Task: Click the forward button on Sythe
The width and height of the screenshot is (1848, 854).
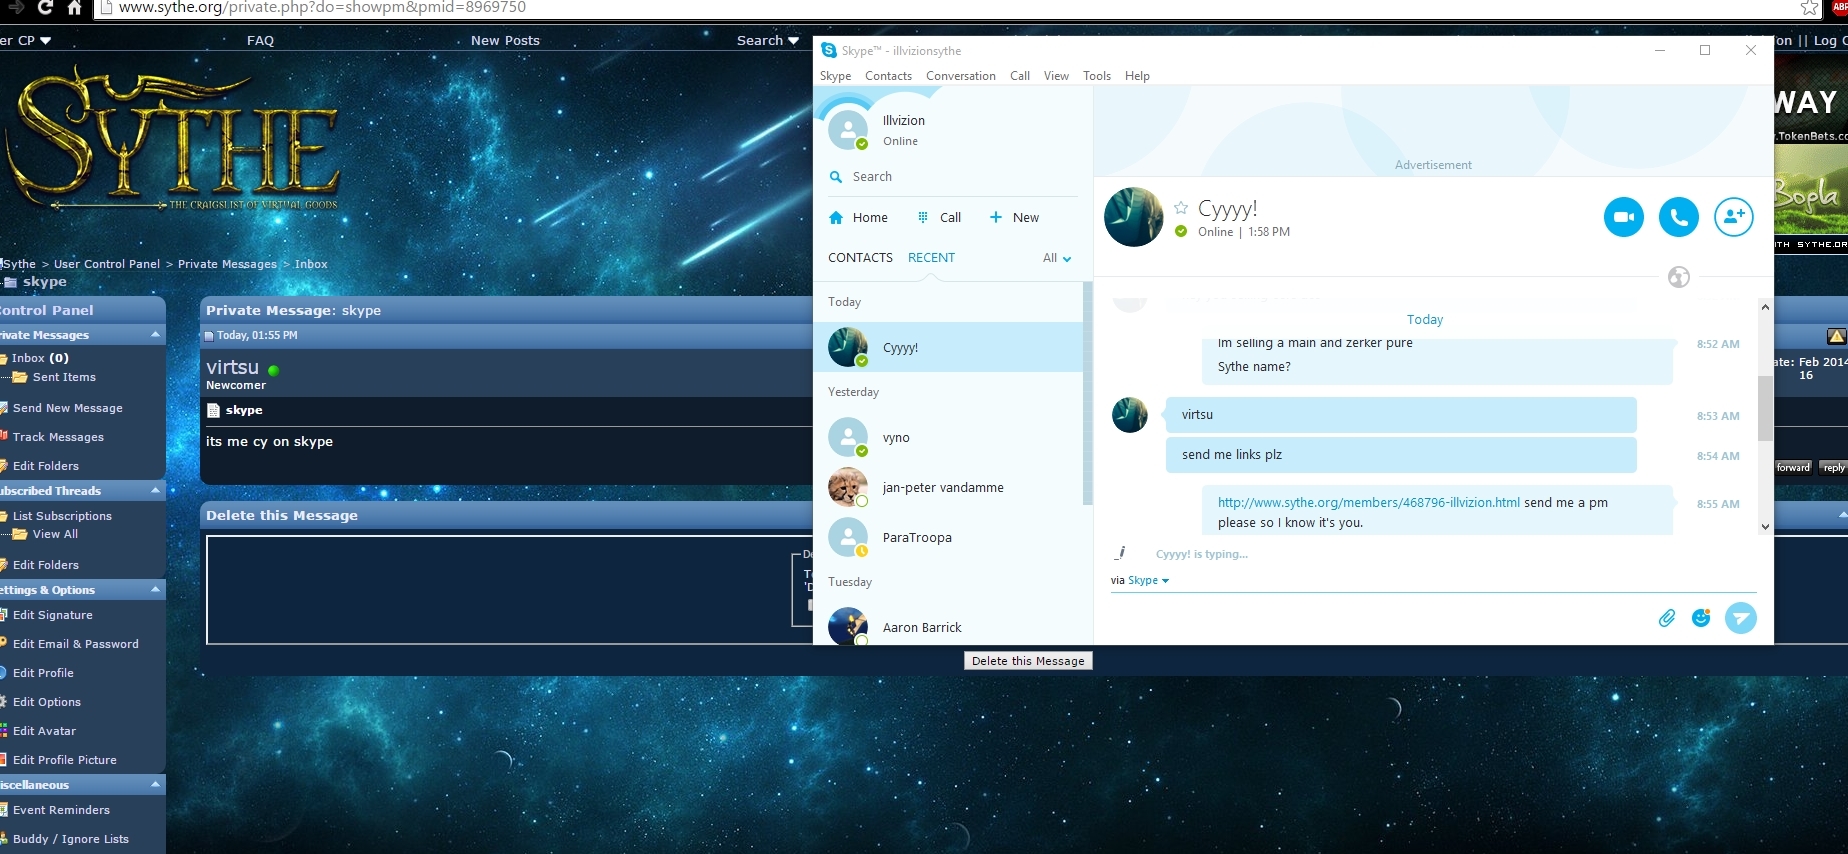Action: tap(1793, 467)
